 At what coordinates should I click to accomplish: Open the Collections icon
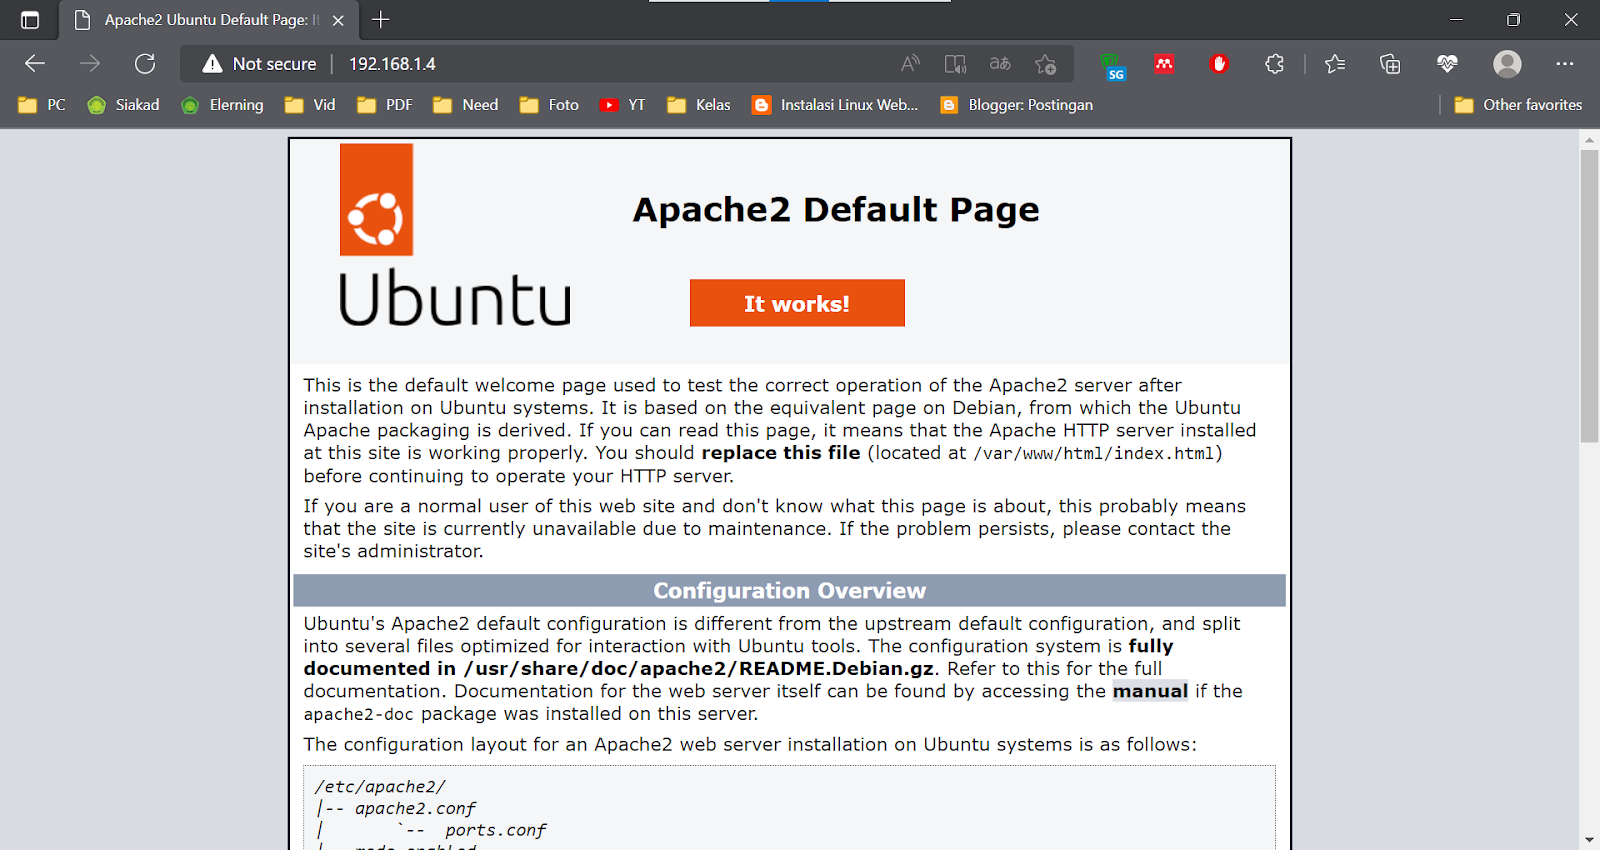tap(1390, 64)
